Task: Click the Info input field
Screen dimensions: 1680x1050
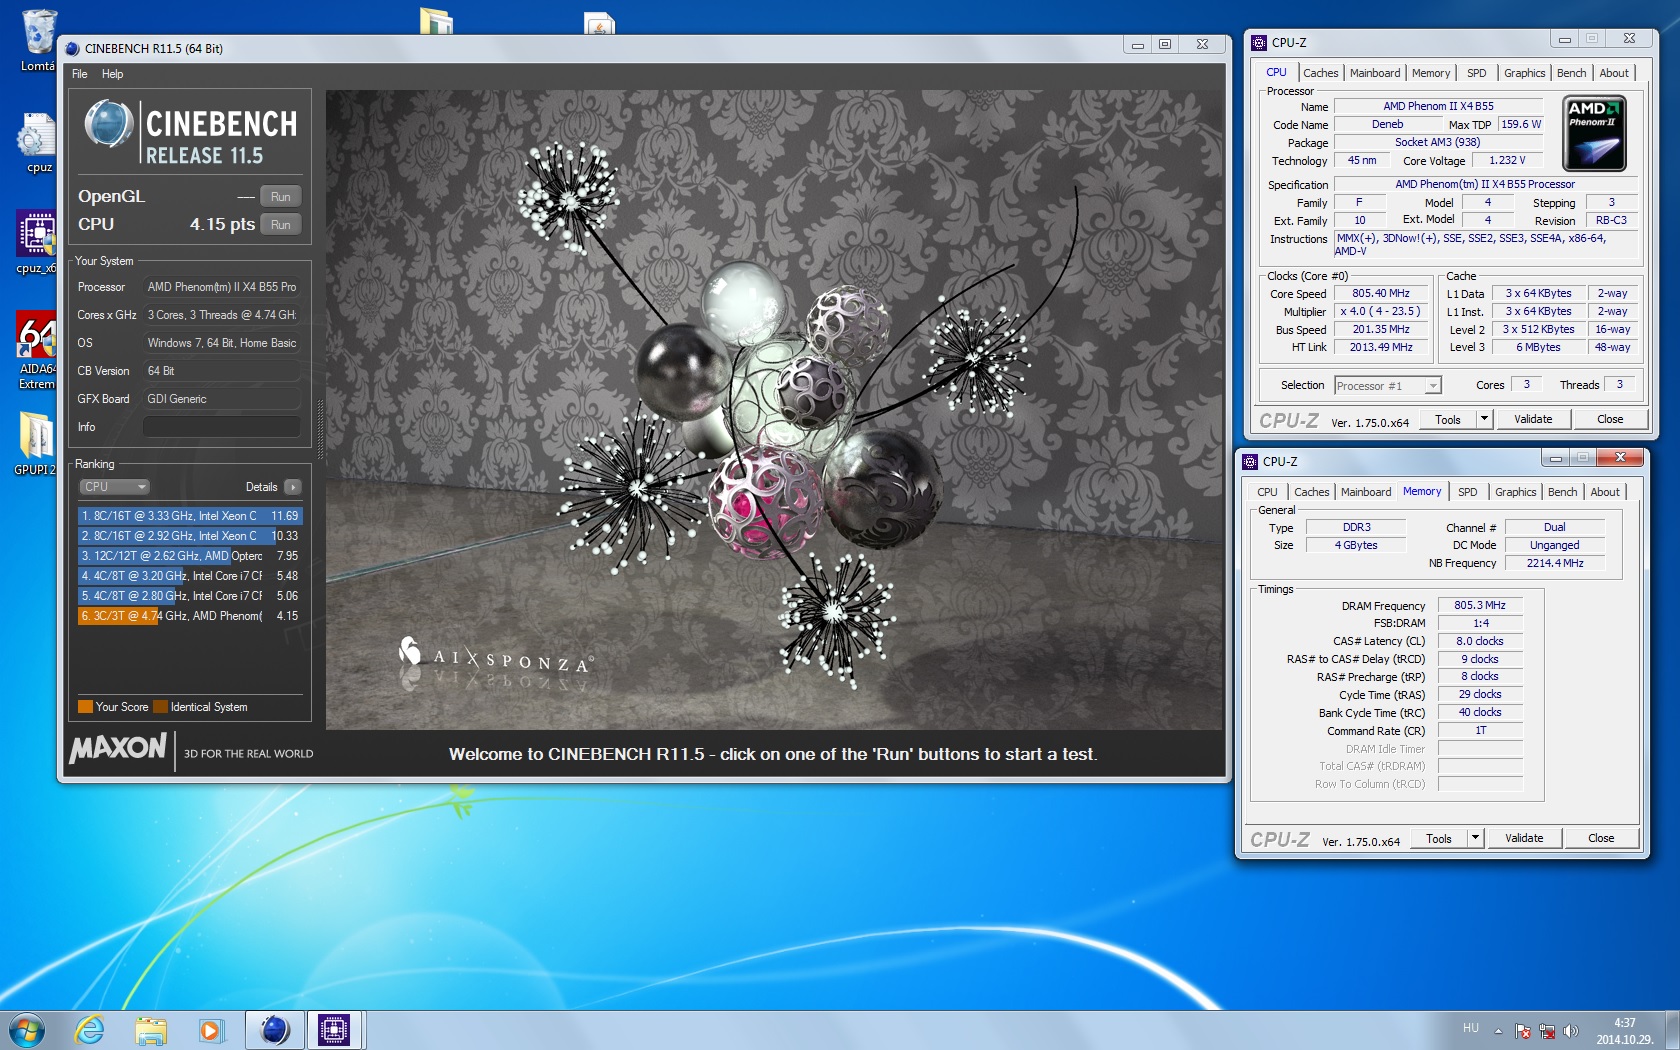Action: 221,427
